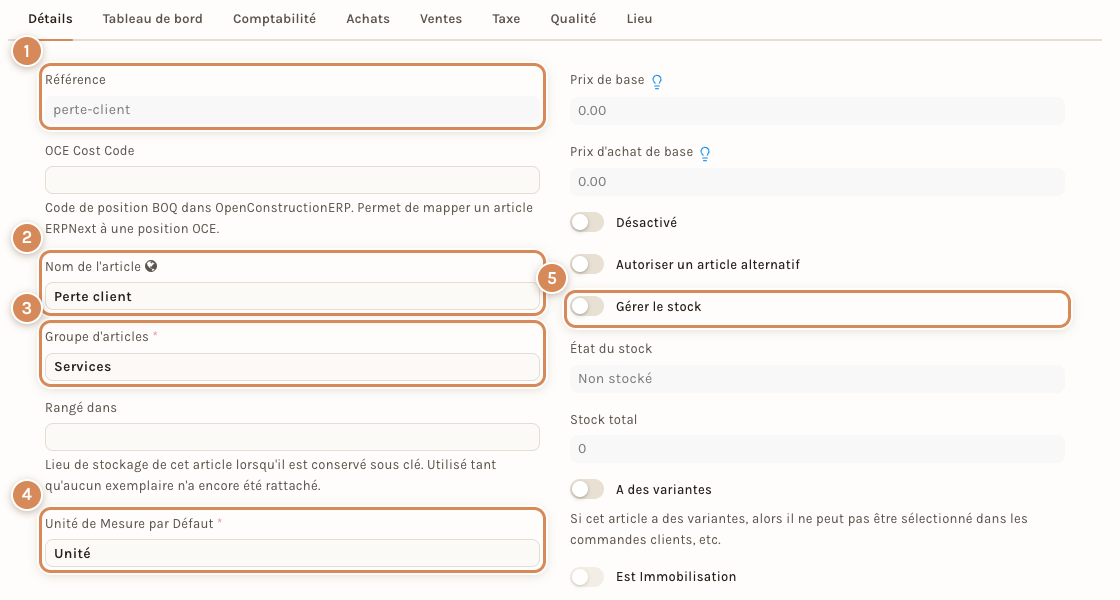1120x600 pixels.
Task: Click the Gérer le stock label text
Action: click(659, 306)
